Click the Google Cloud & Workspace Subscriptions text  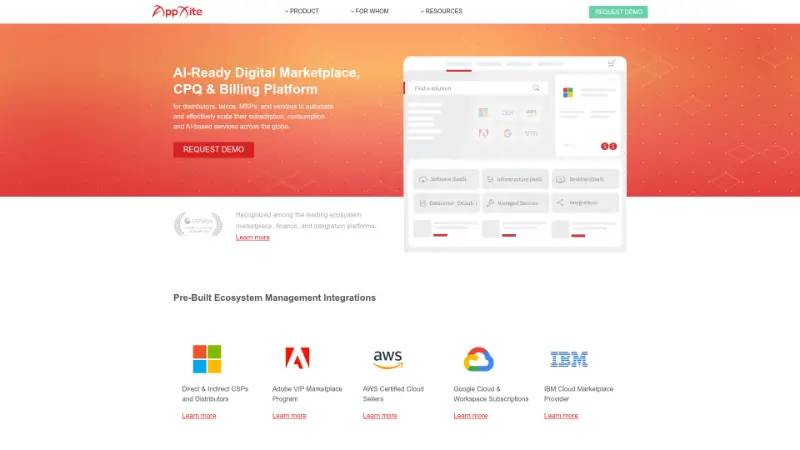coord(491,394)
